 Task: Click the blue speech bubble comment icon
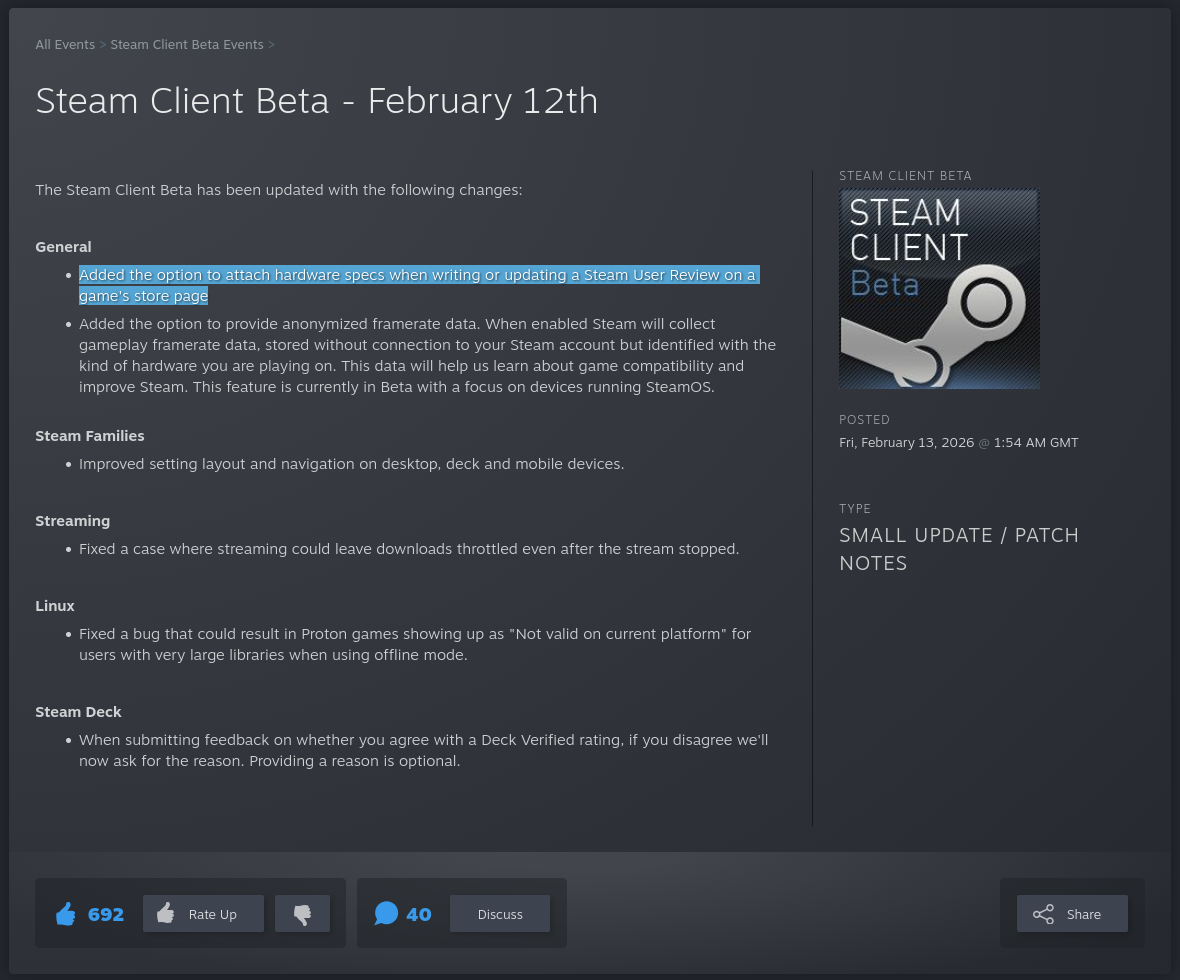tap(386, 914)
